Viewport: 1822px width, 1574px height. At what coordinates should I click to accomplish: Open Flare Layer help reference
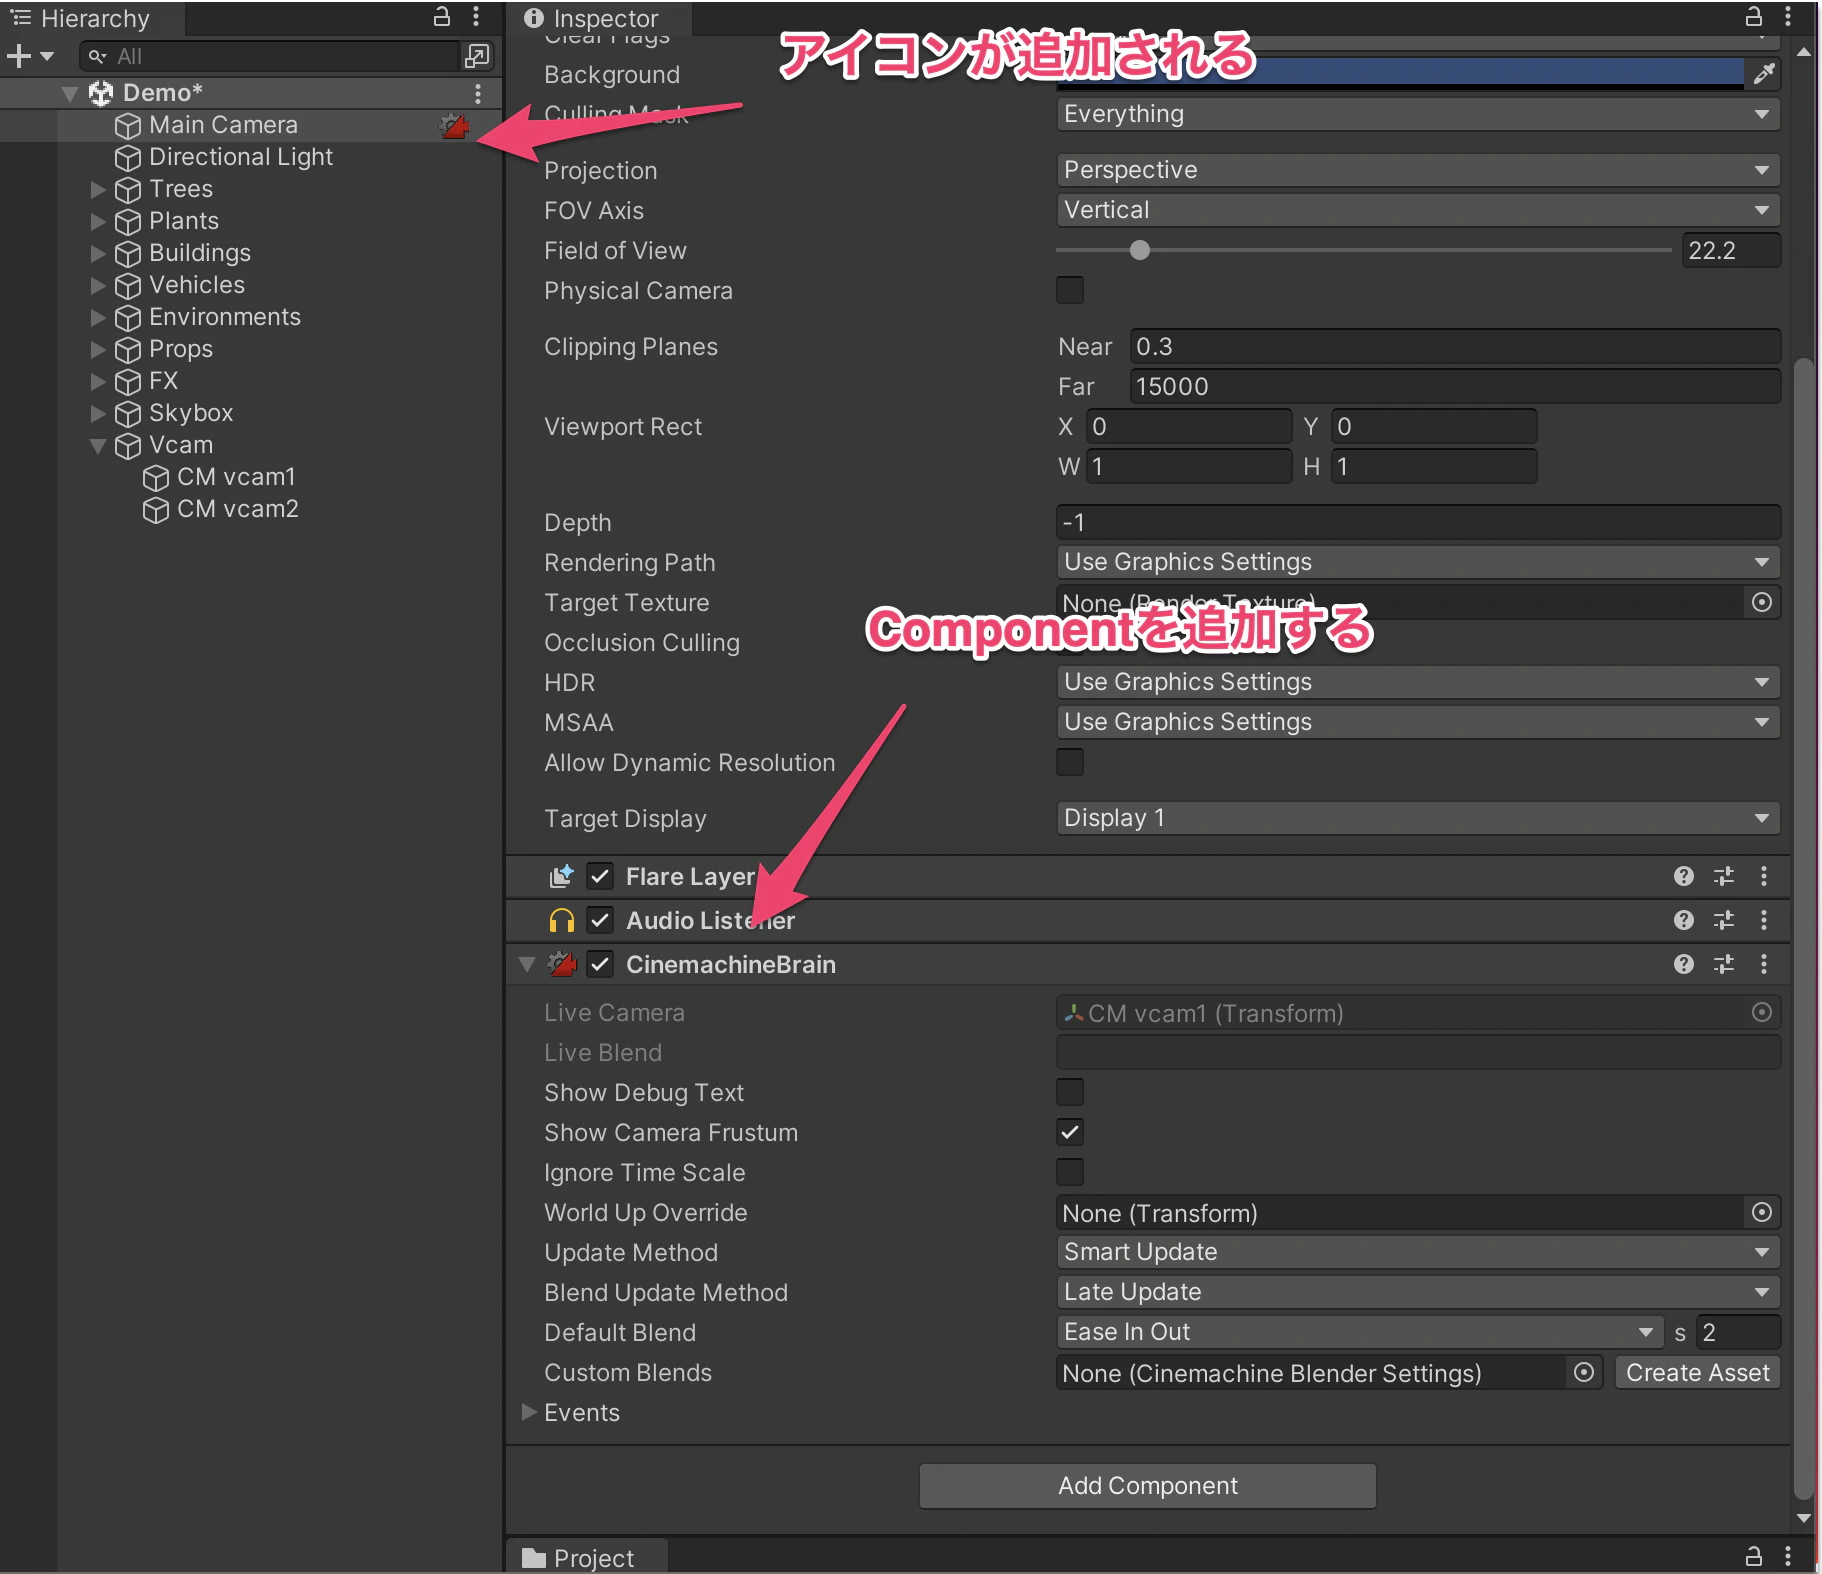1684,876
